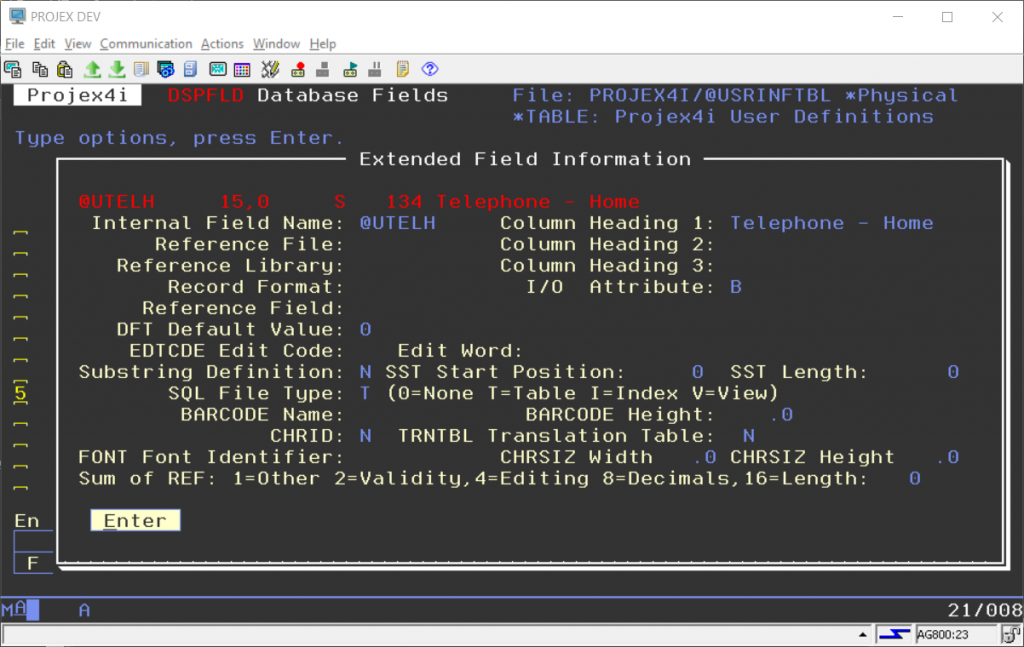1024x647 pixels.
Task: Click the Internal Field Name value @UTELH
Action: click(x=397, y=223)
